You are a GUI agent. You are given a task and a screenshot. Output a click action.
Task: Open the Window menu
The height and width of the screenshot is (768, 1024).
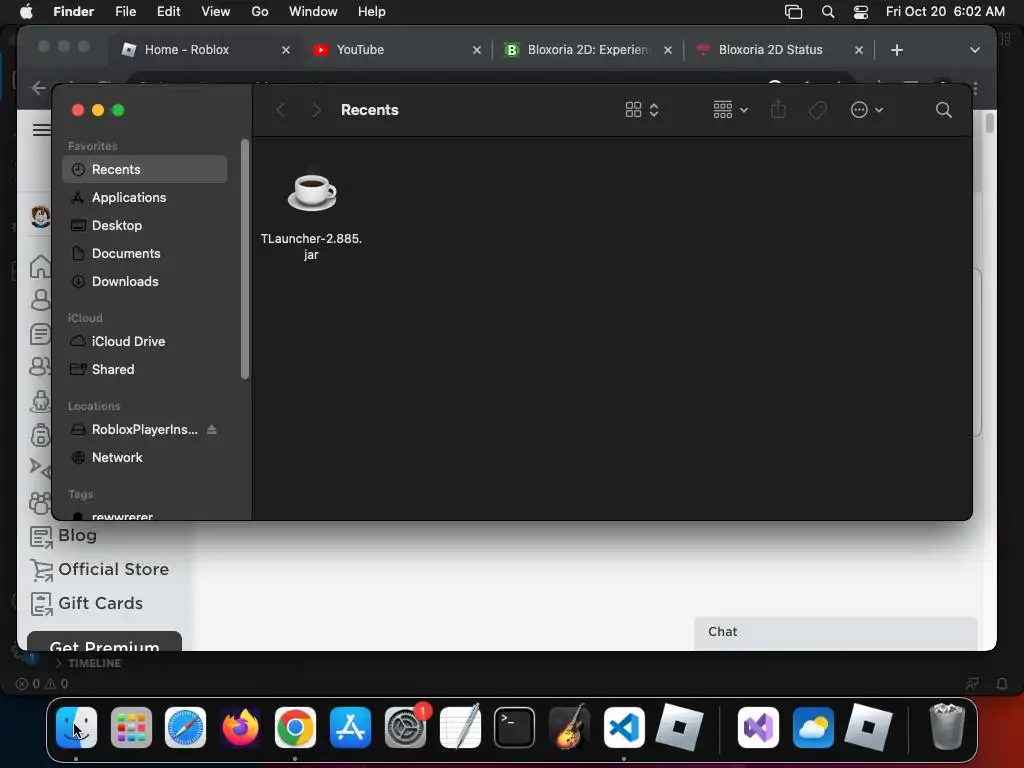(x=313, y=12)
